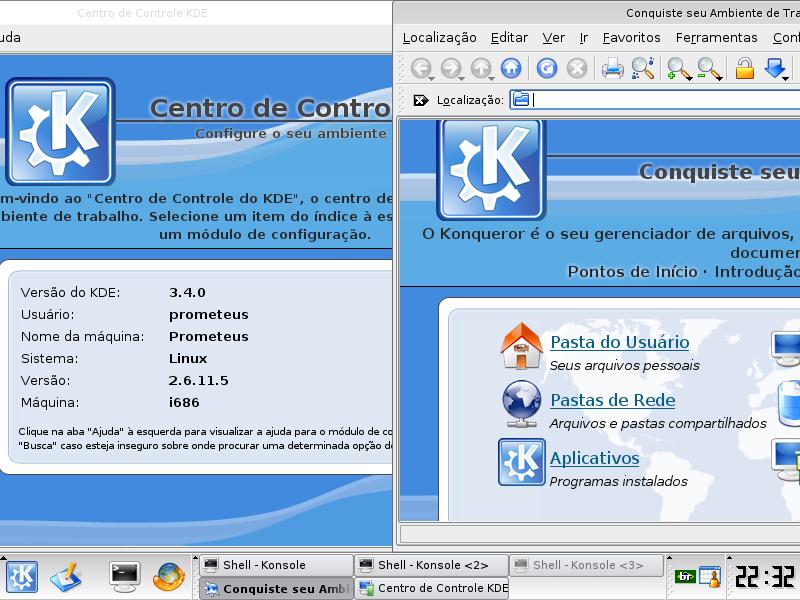
Task: Clear the location bar with black X icon
Action: click(x=420, y=100)
